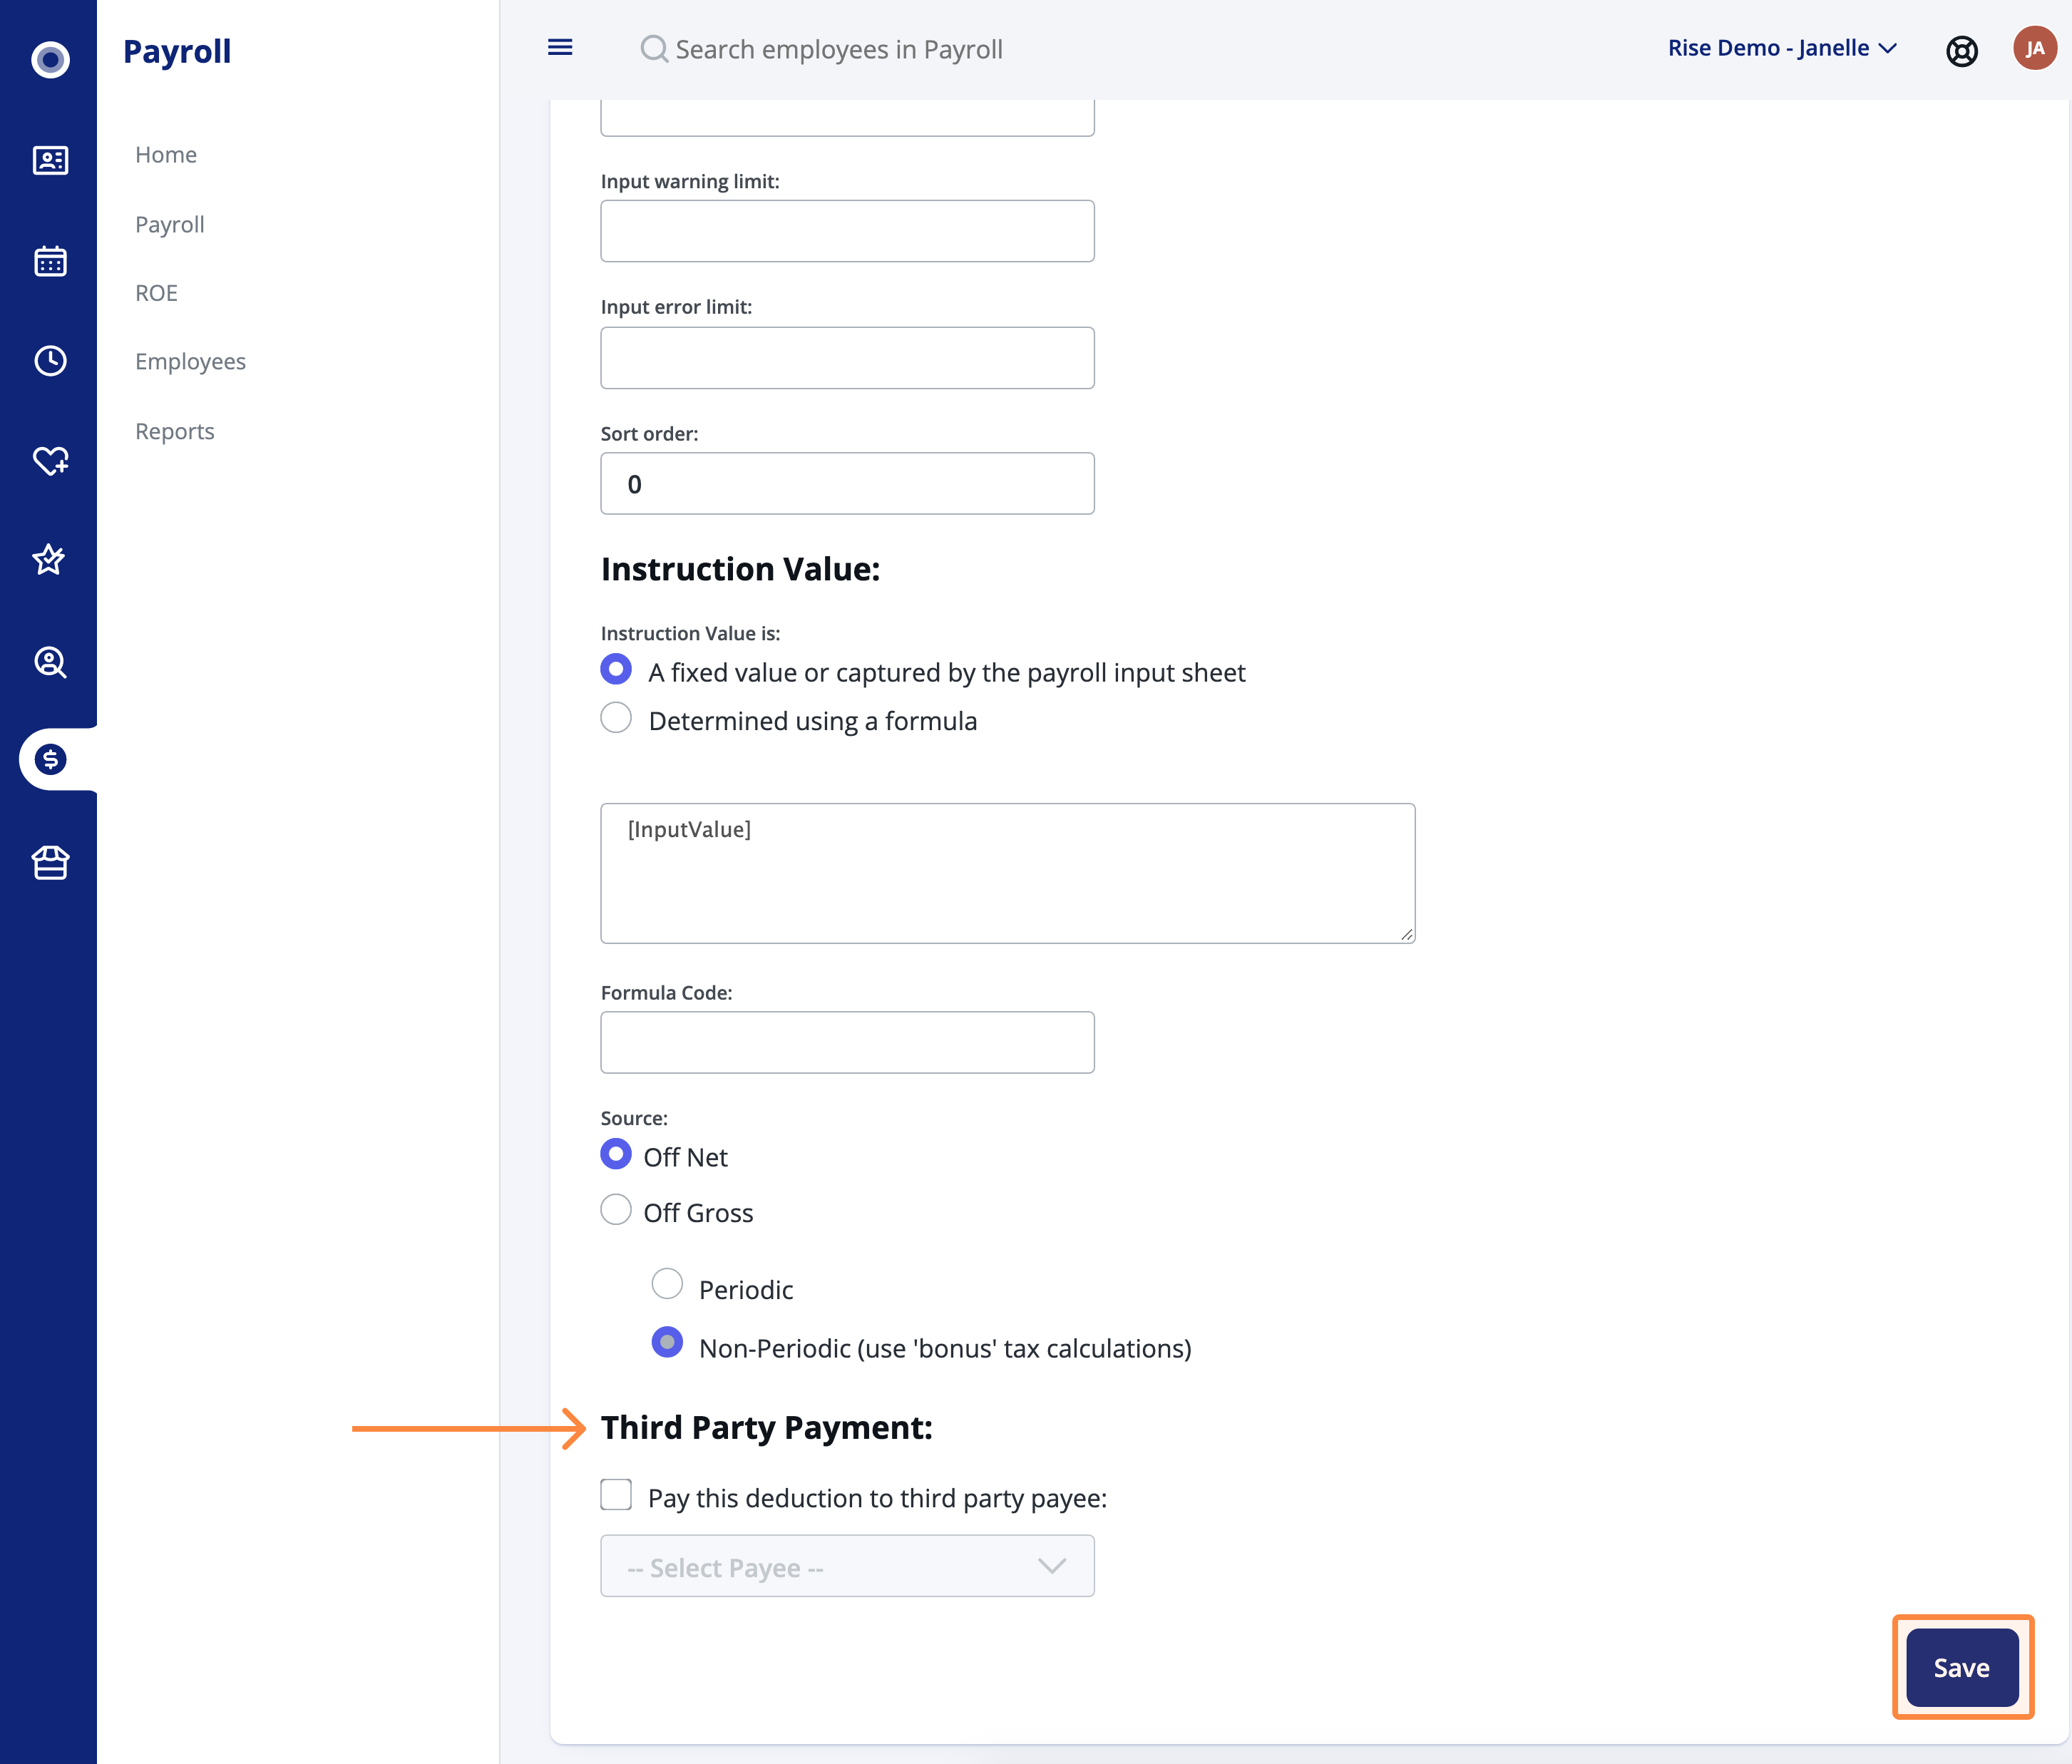Select Determined using a formula radio
Screen dimensions: 2072x1764
616,718
